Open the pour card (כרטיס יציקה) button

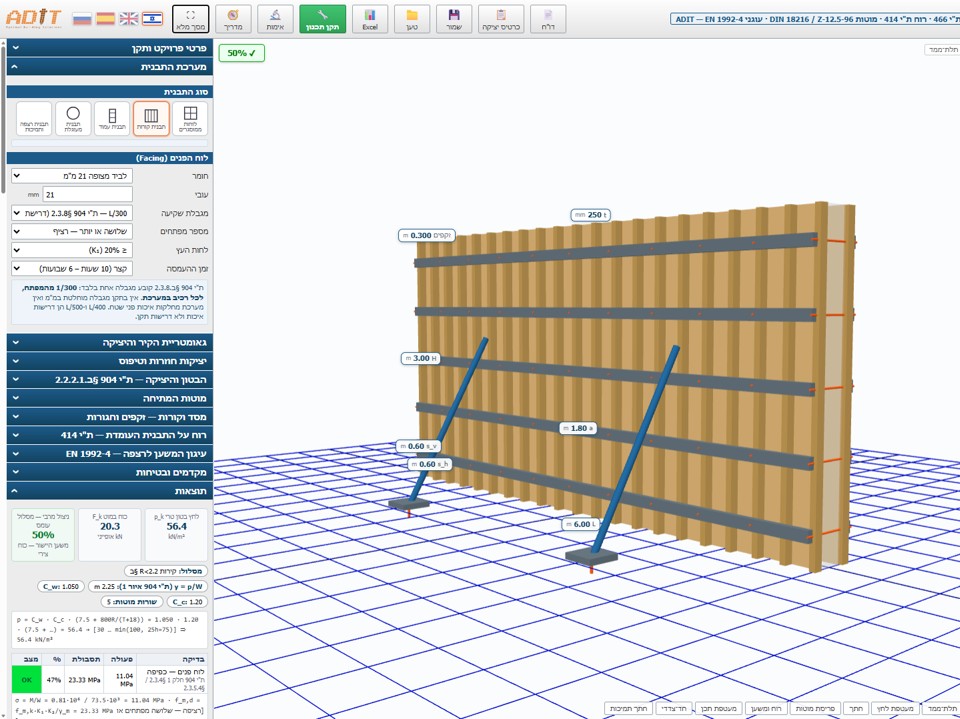pyautogui.click(x=501, y=19)
